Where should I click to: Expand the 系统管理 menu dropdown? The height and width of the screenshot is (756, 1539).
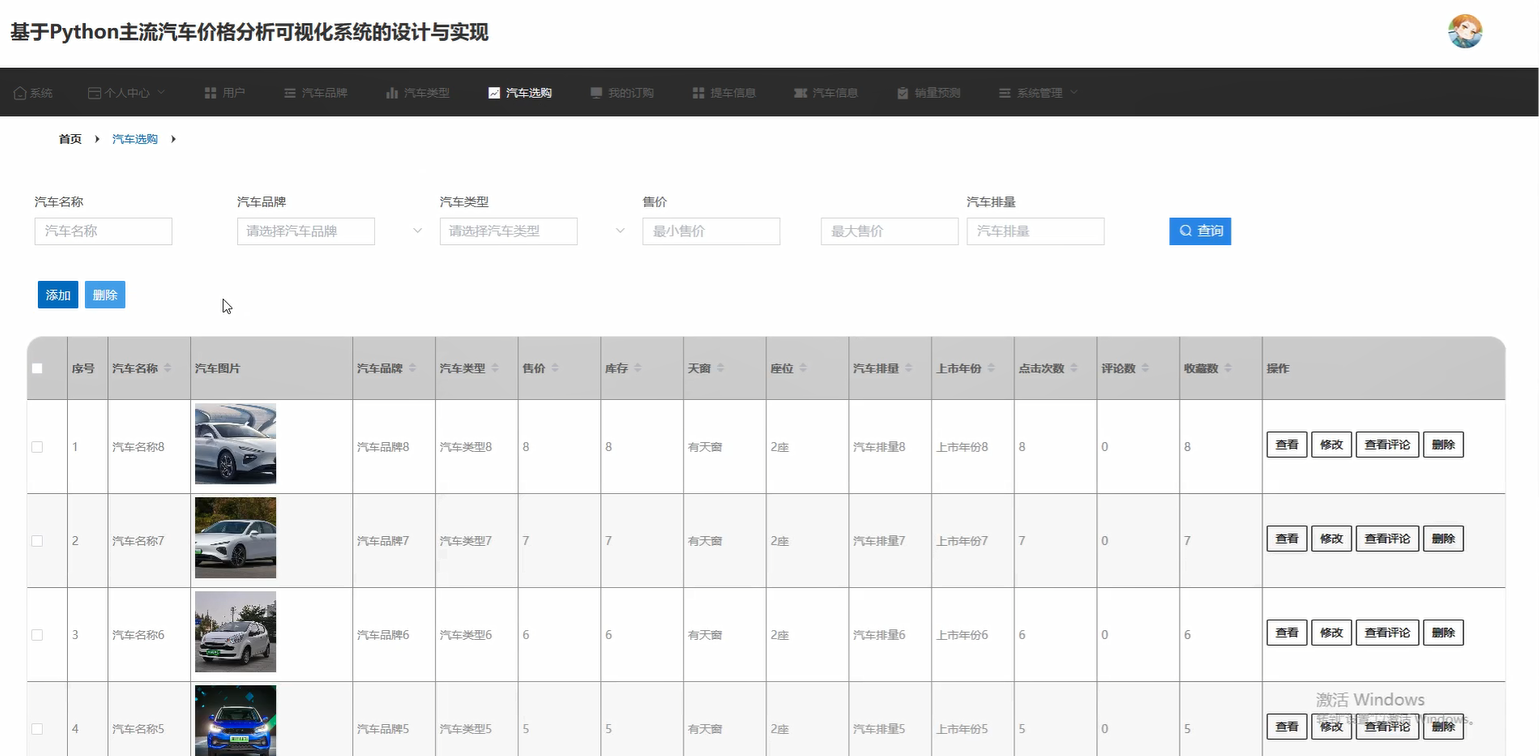tap(1039, 93)
